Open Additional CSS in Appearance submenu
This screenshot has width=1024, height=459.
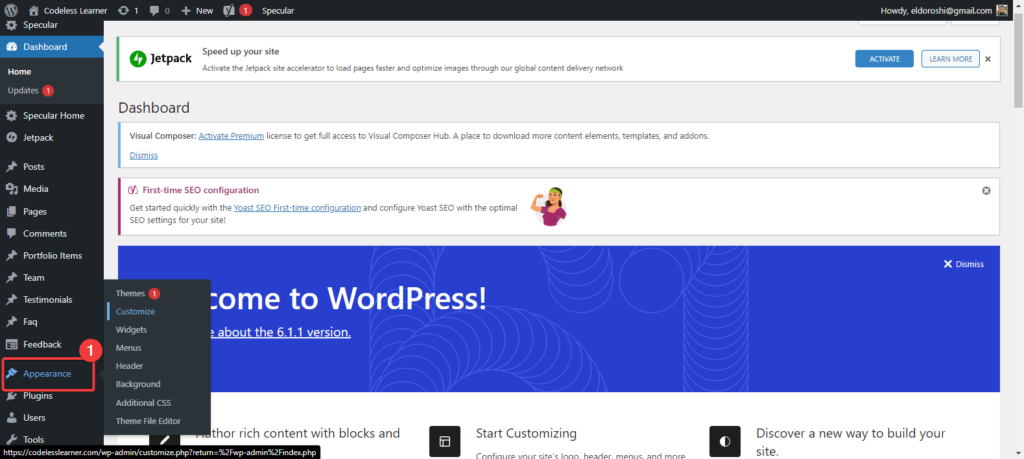point(144,403)
